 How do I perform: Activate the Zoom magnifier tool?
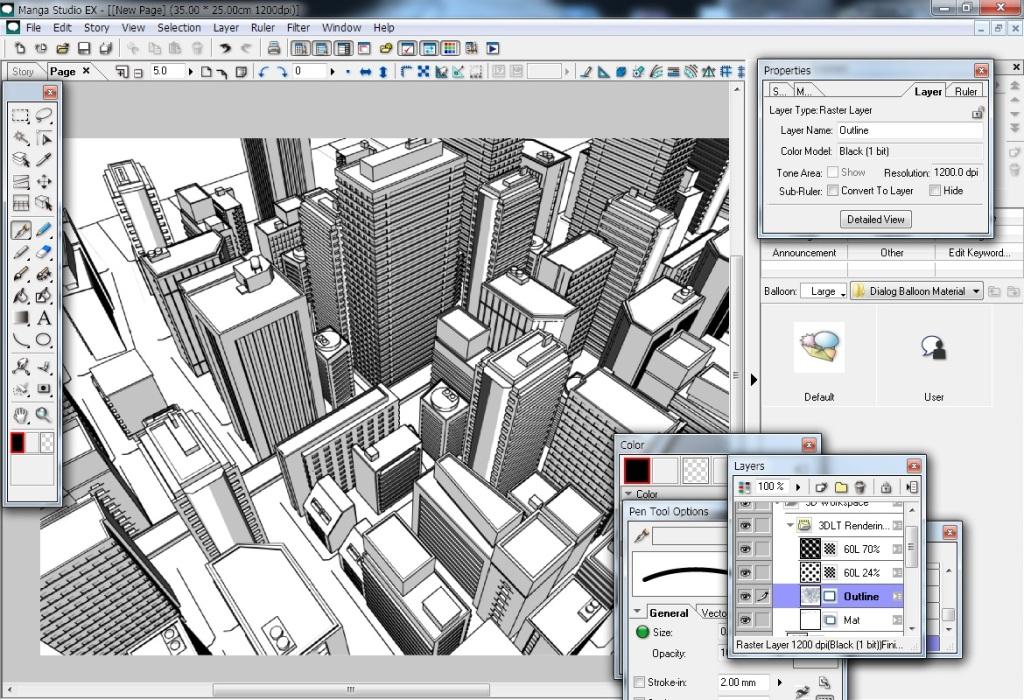[x=44, y=414]
